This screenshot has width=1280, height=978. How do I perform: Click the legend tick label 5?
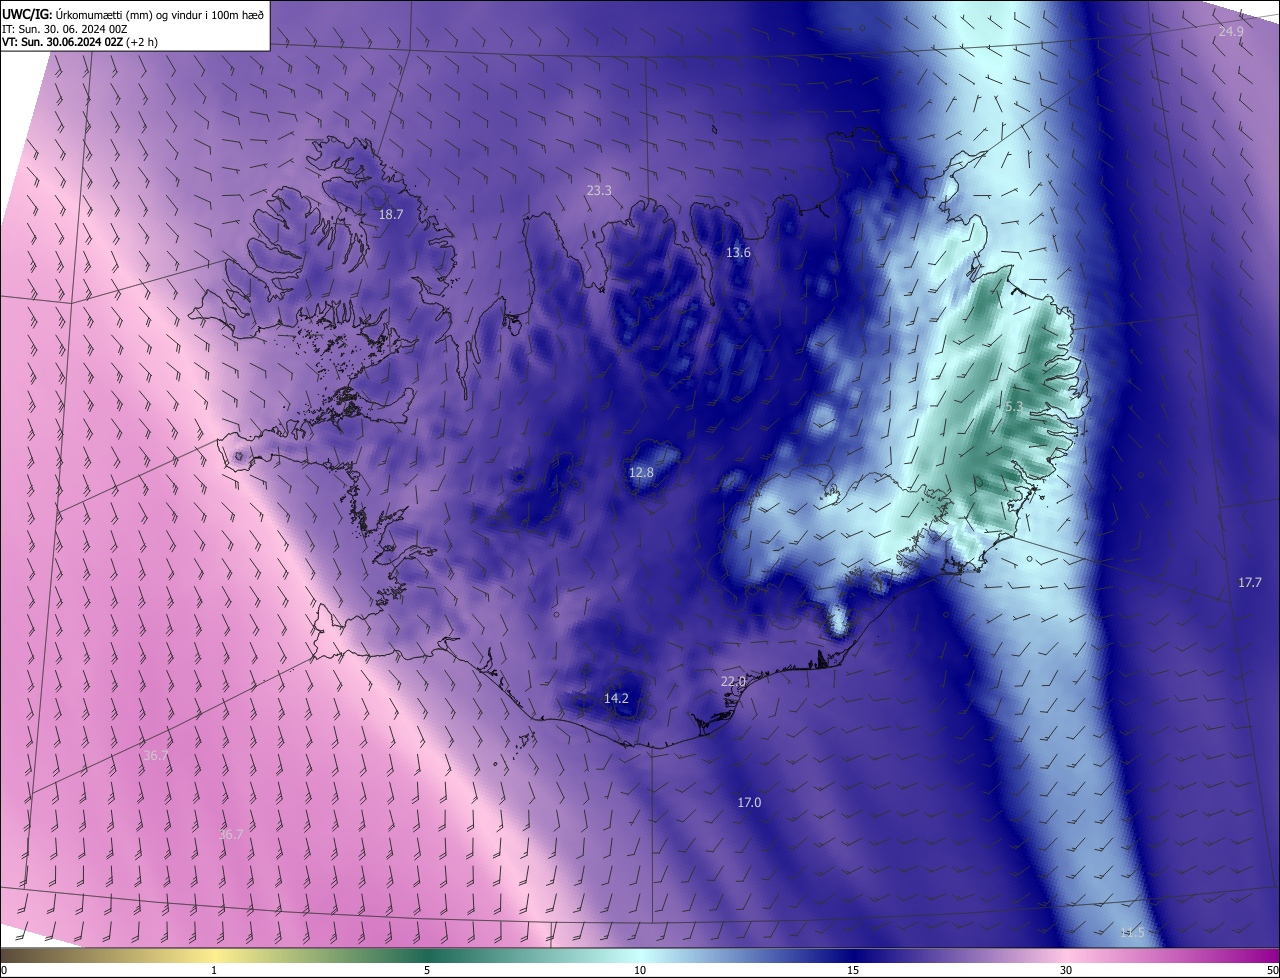click(x=427, y=970)
